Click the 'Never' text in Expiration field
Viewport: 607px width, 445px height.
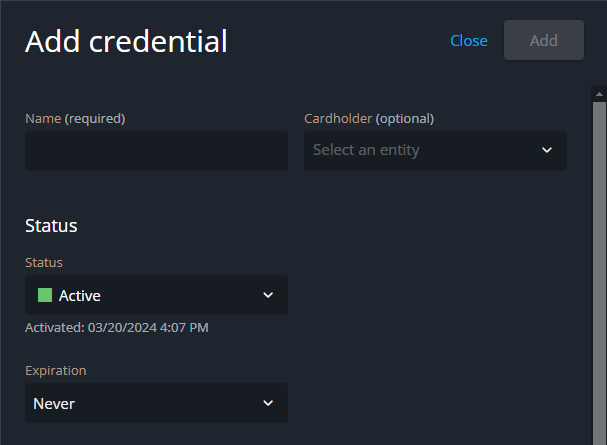(x=54, y=404)
